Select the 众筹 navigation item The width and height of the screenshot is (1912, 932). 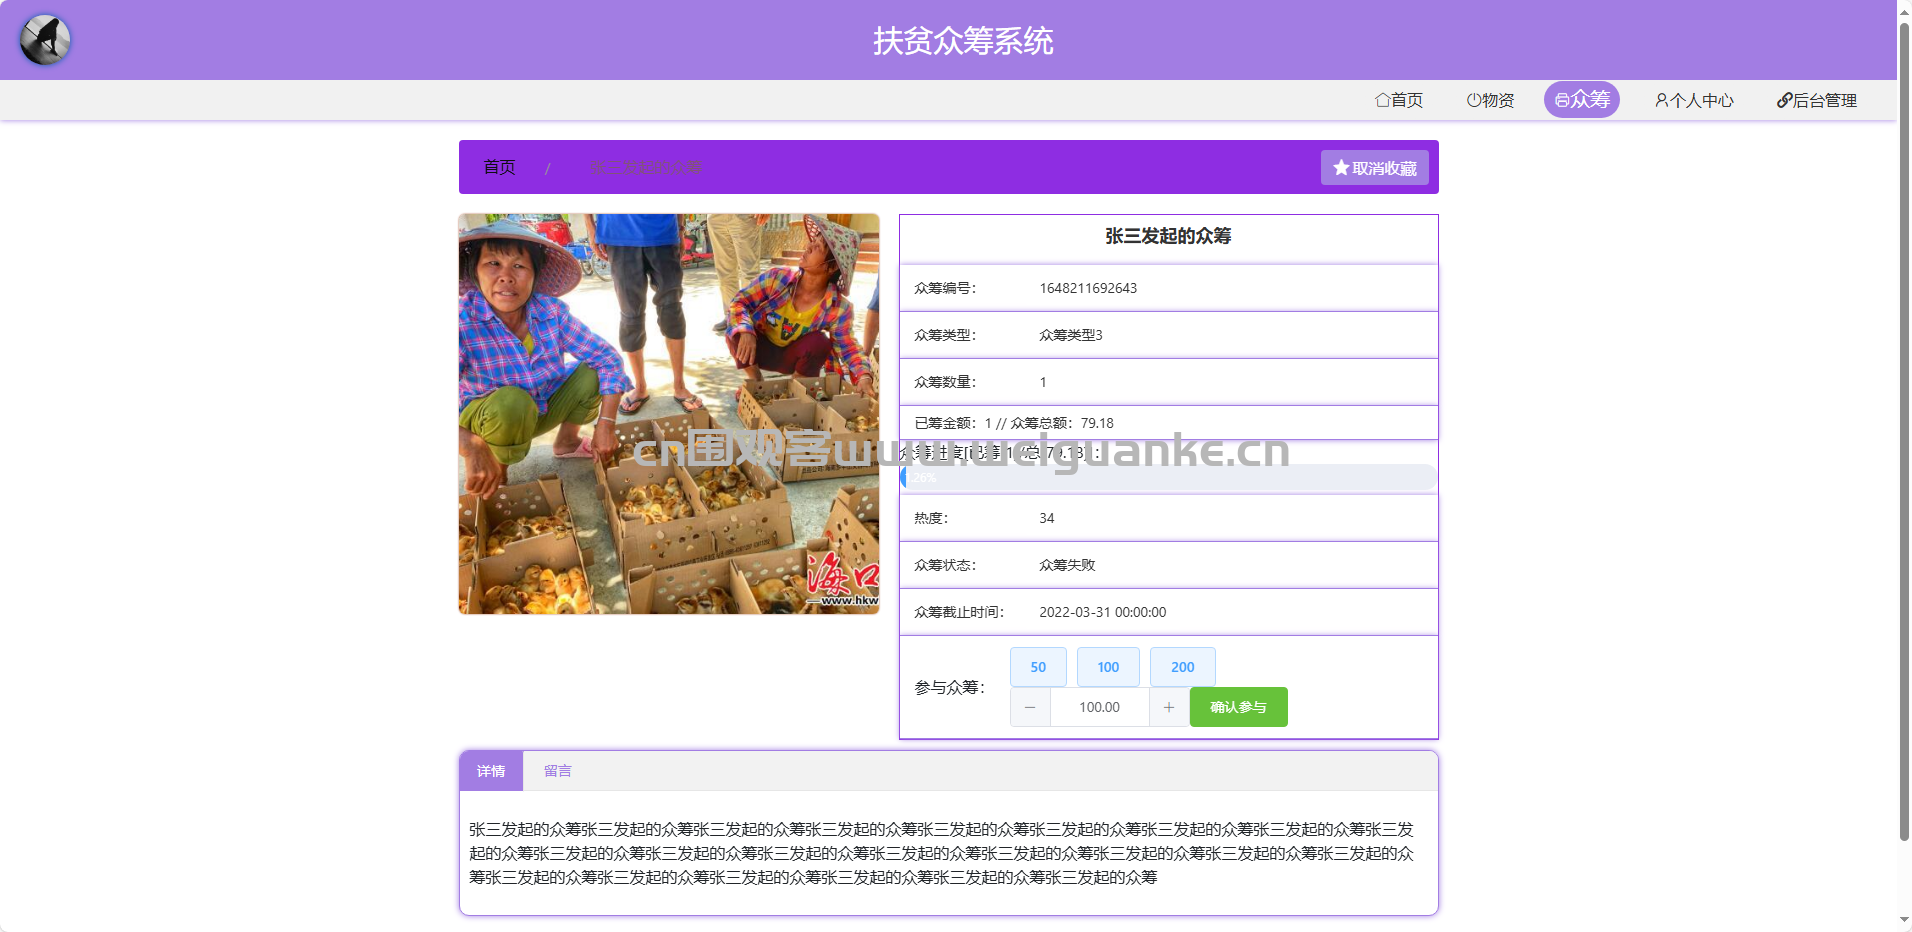[1582, 100]
